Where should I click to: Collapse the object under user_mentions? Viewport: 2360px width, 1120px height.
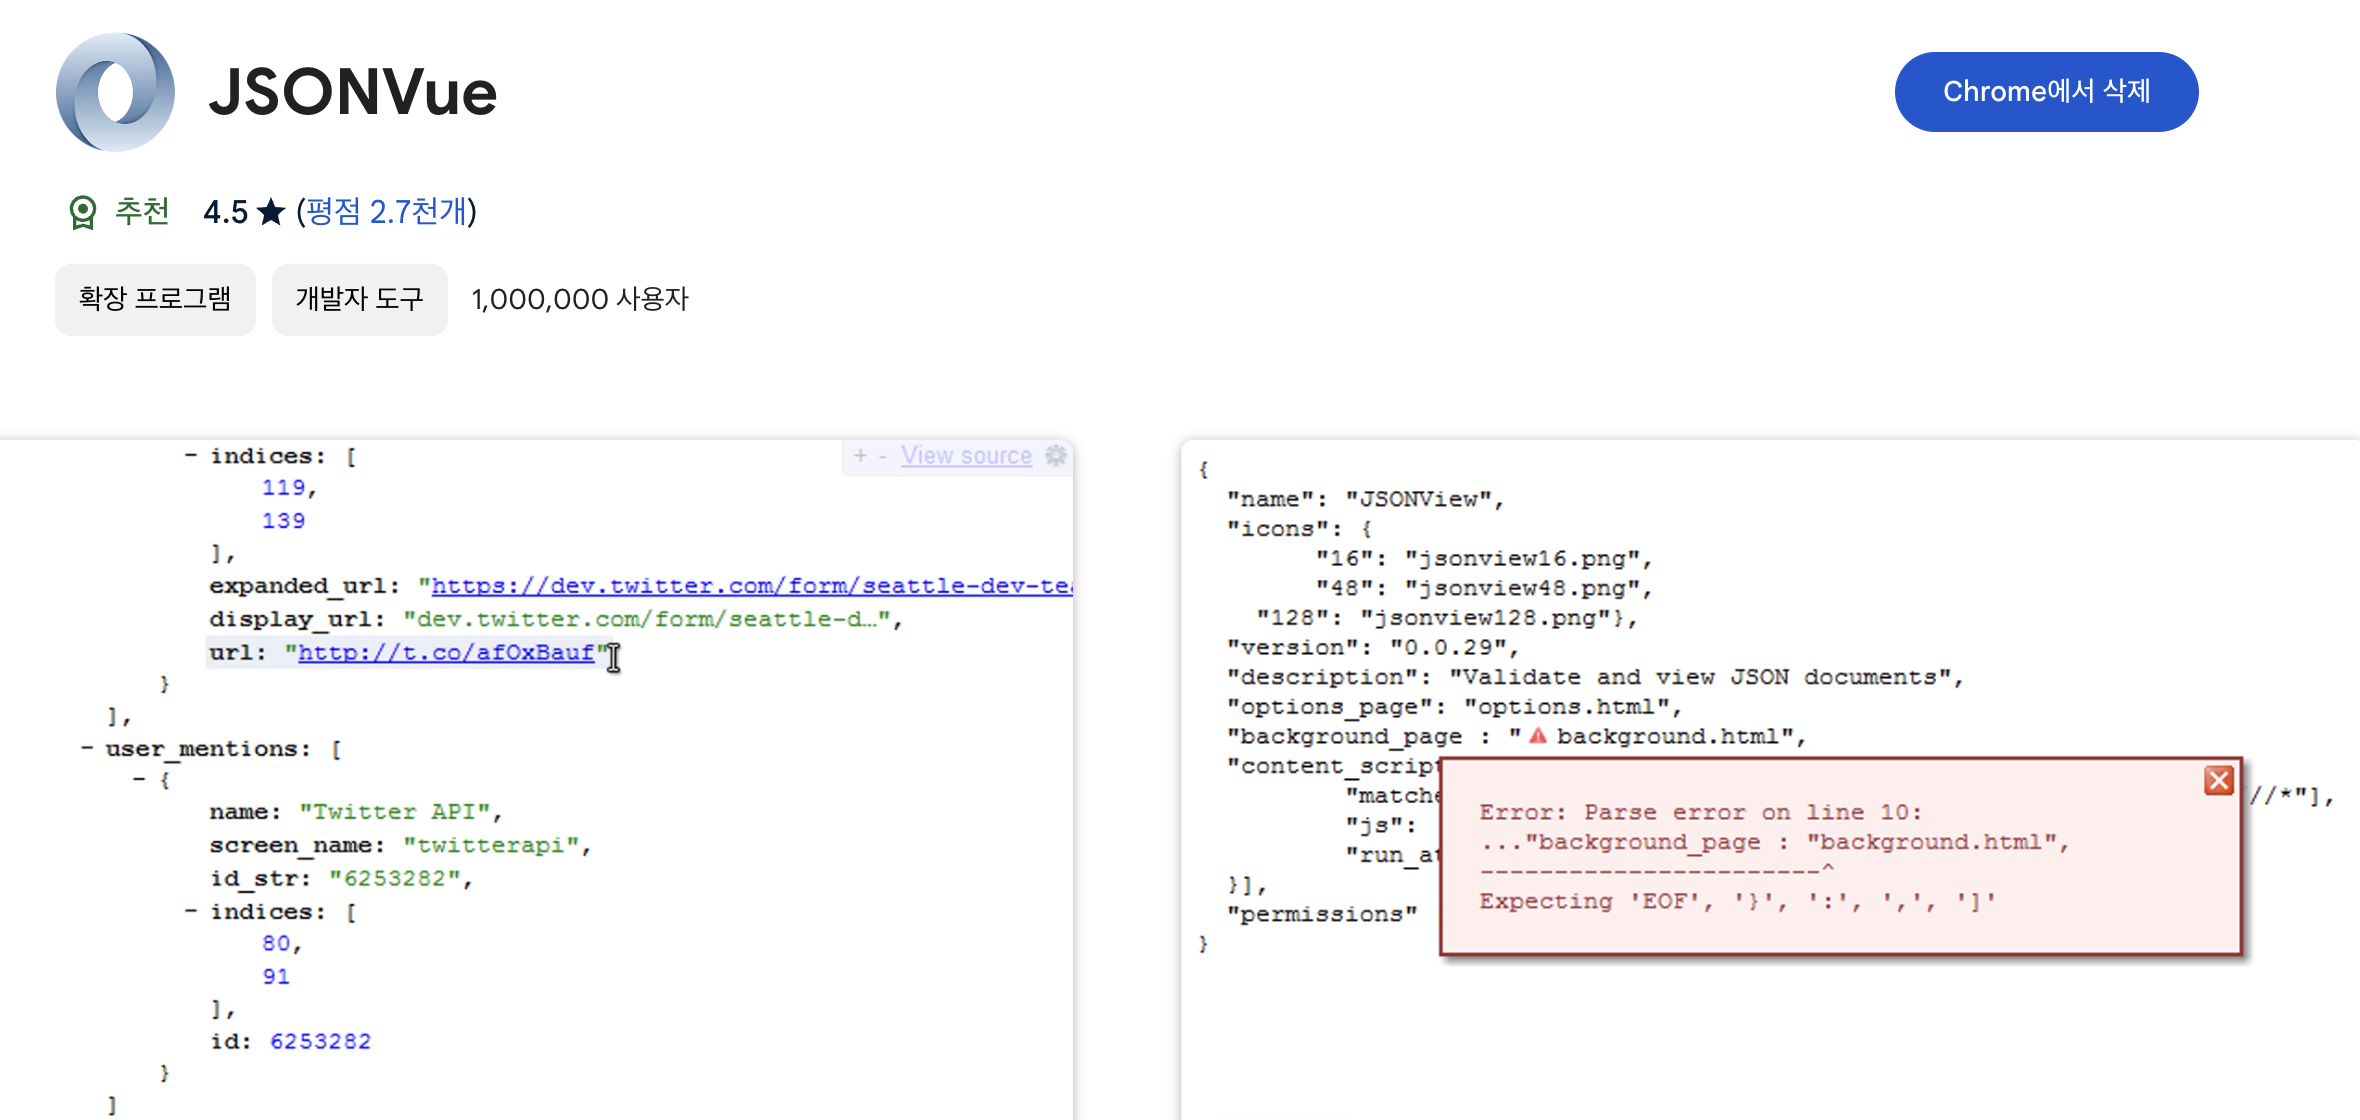pos(139,780)
